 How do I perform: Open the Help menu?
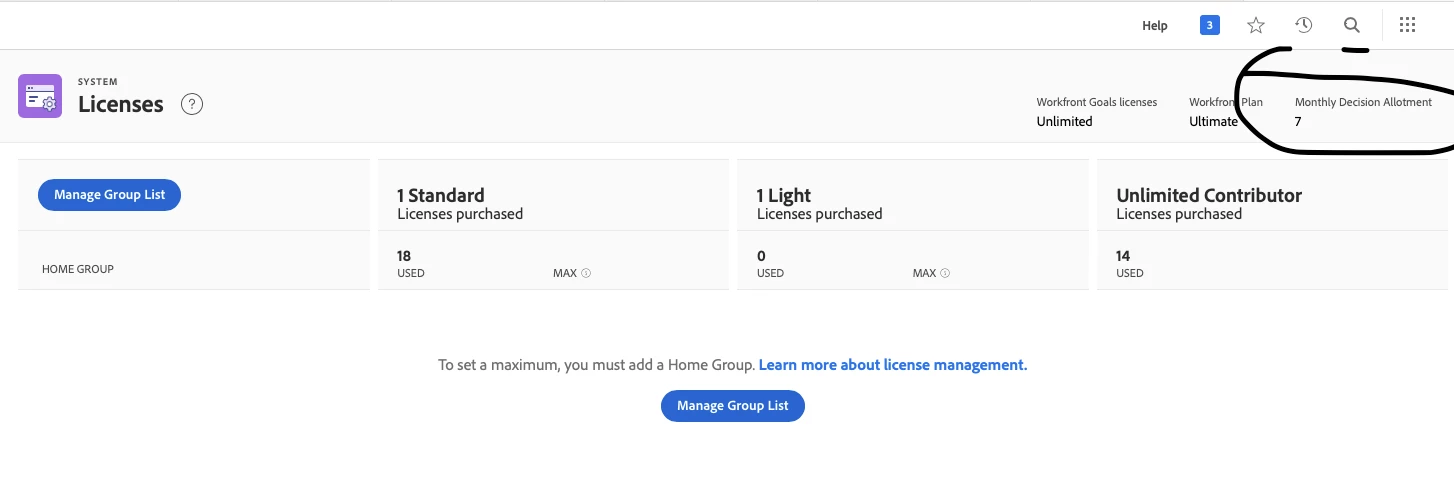click(x=1154, y=26)
